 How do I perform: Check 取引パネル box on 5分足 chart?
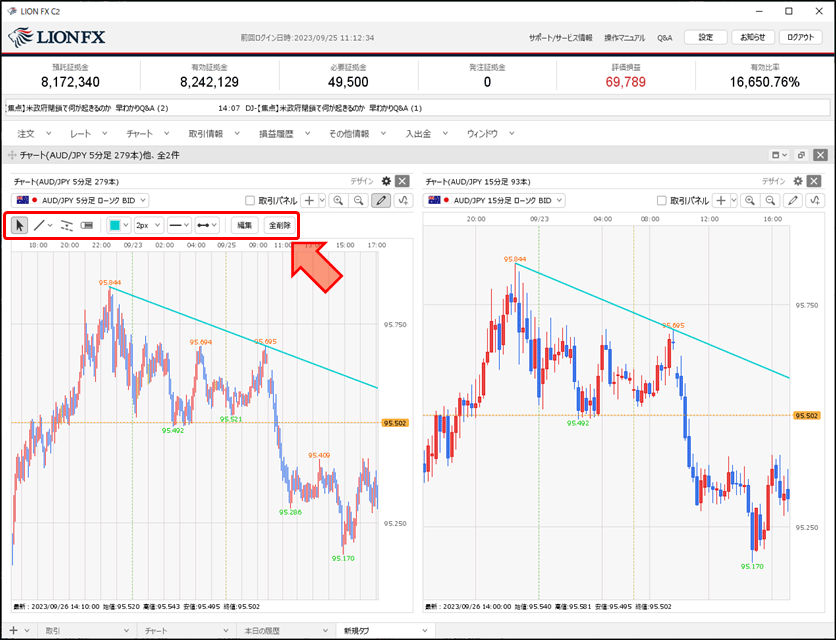tap(250, 201)
